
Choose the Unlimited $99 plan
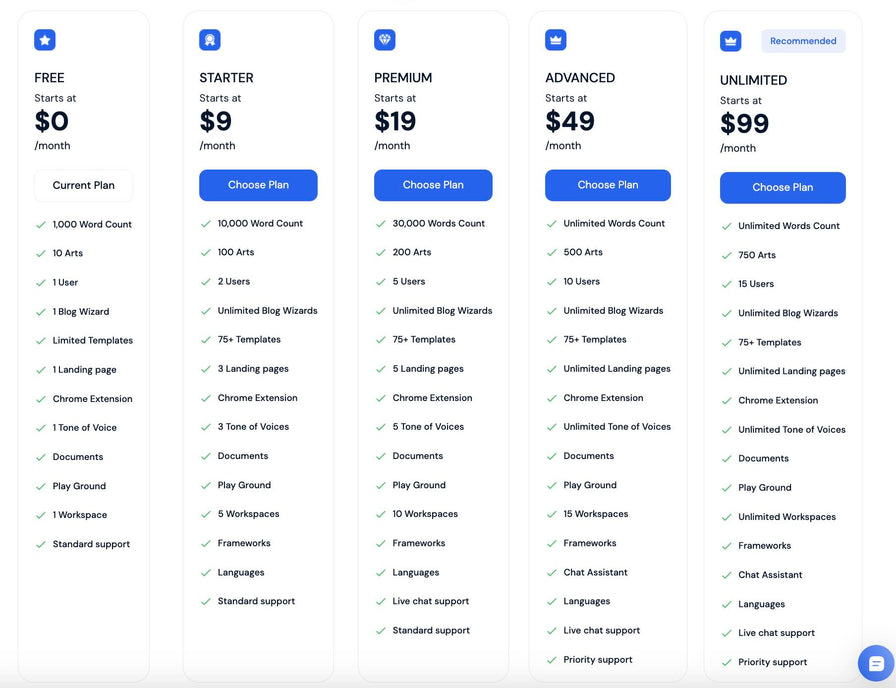click(x=783, y=187)
